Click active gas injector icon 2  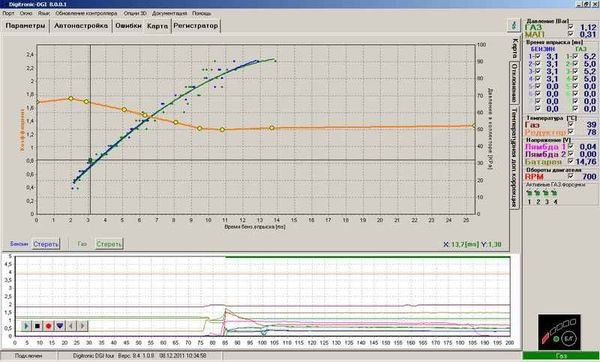pos(538,194)
